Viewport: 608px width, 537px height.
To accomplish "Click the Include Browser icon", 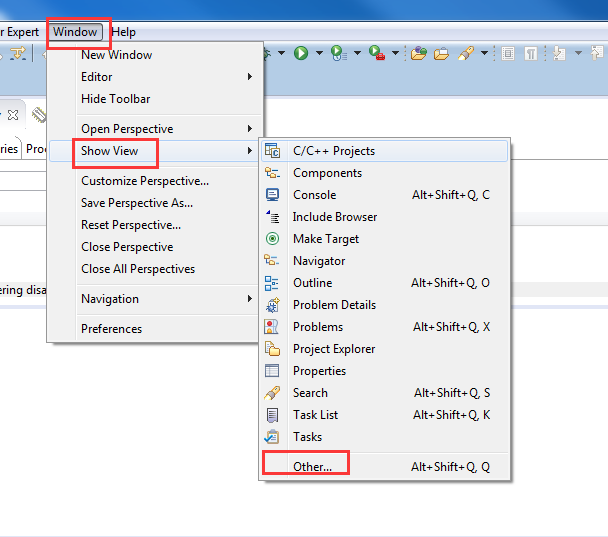I will click(x=272, y=216).
